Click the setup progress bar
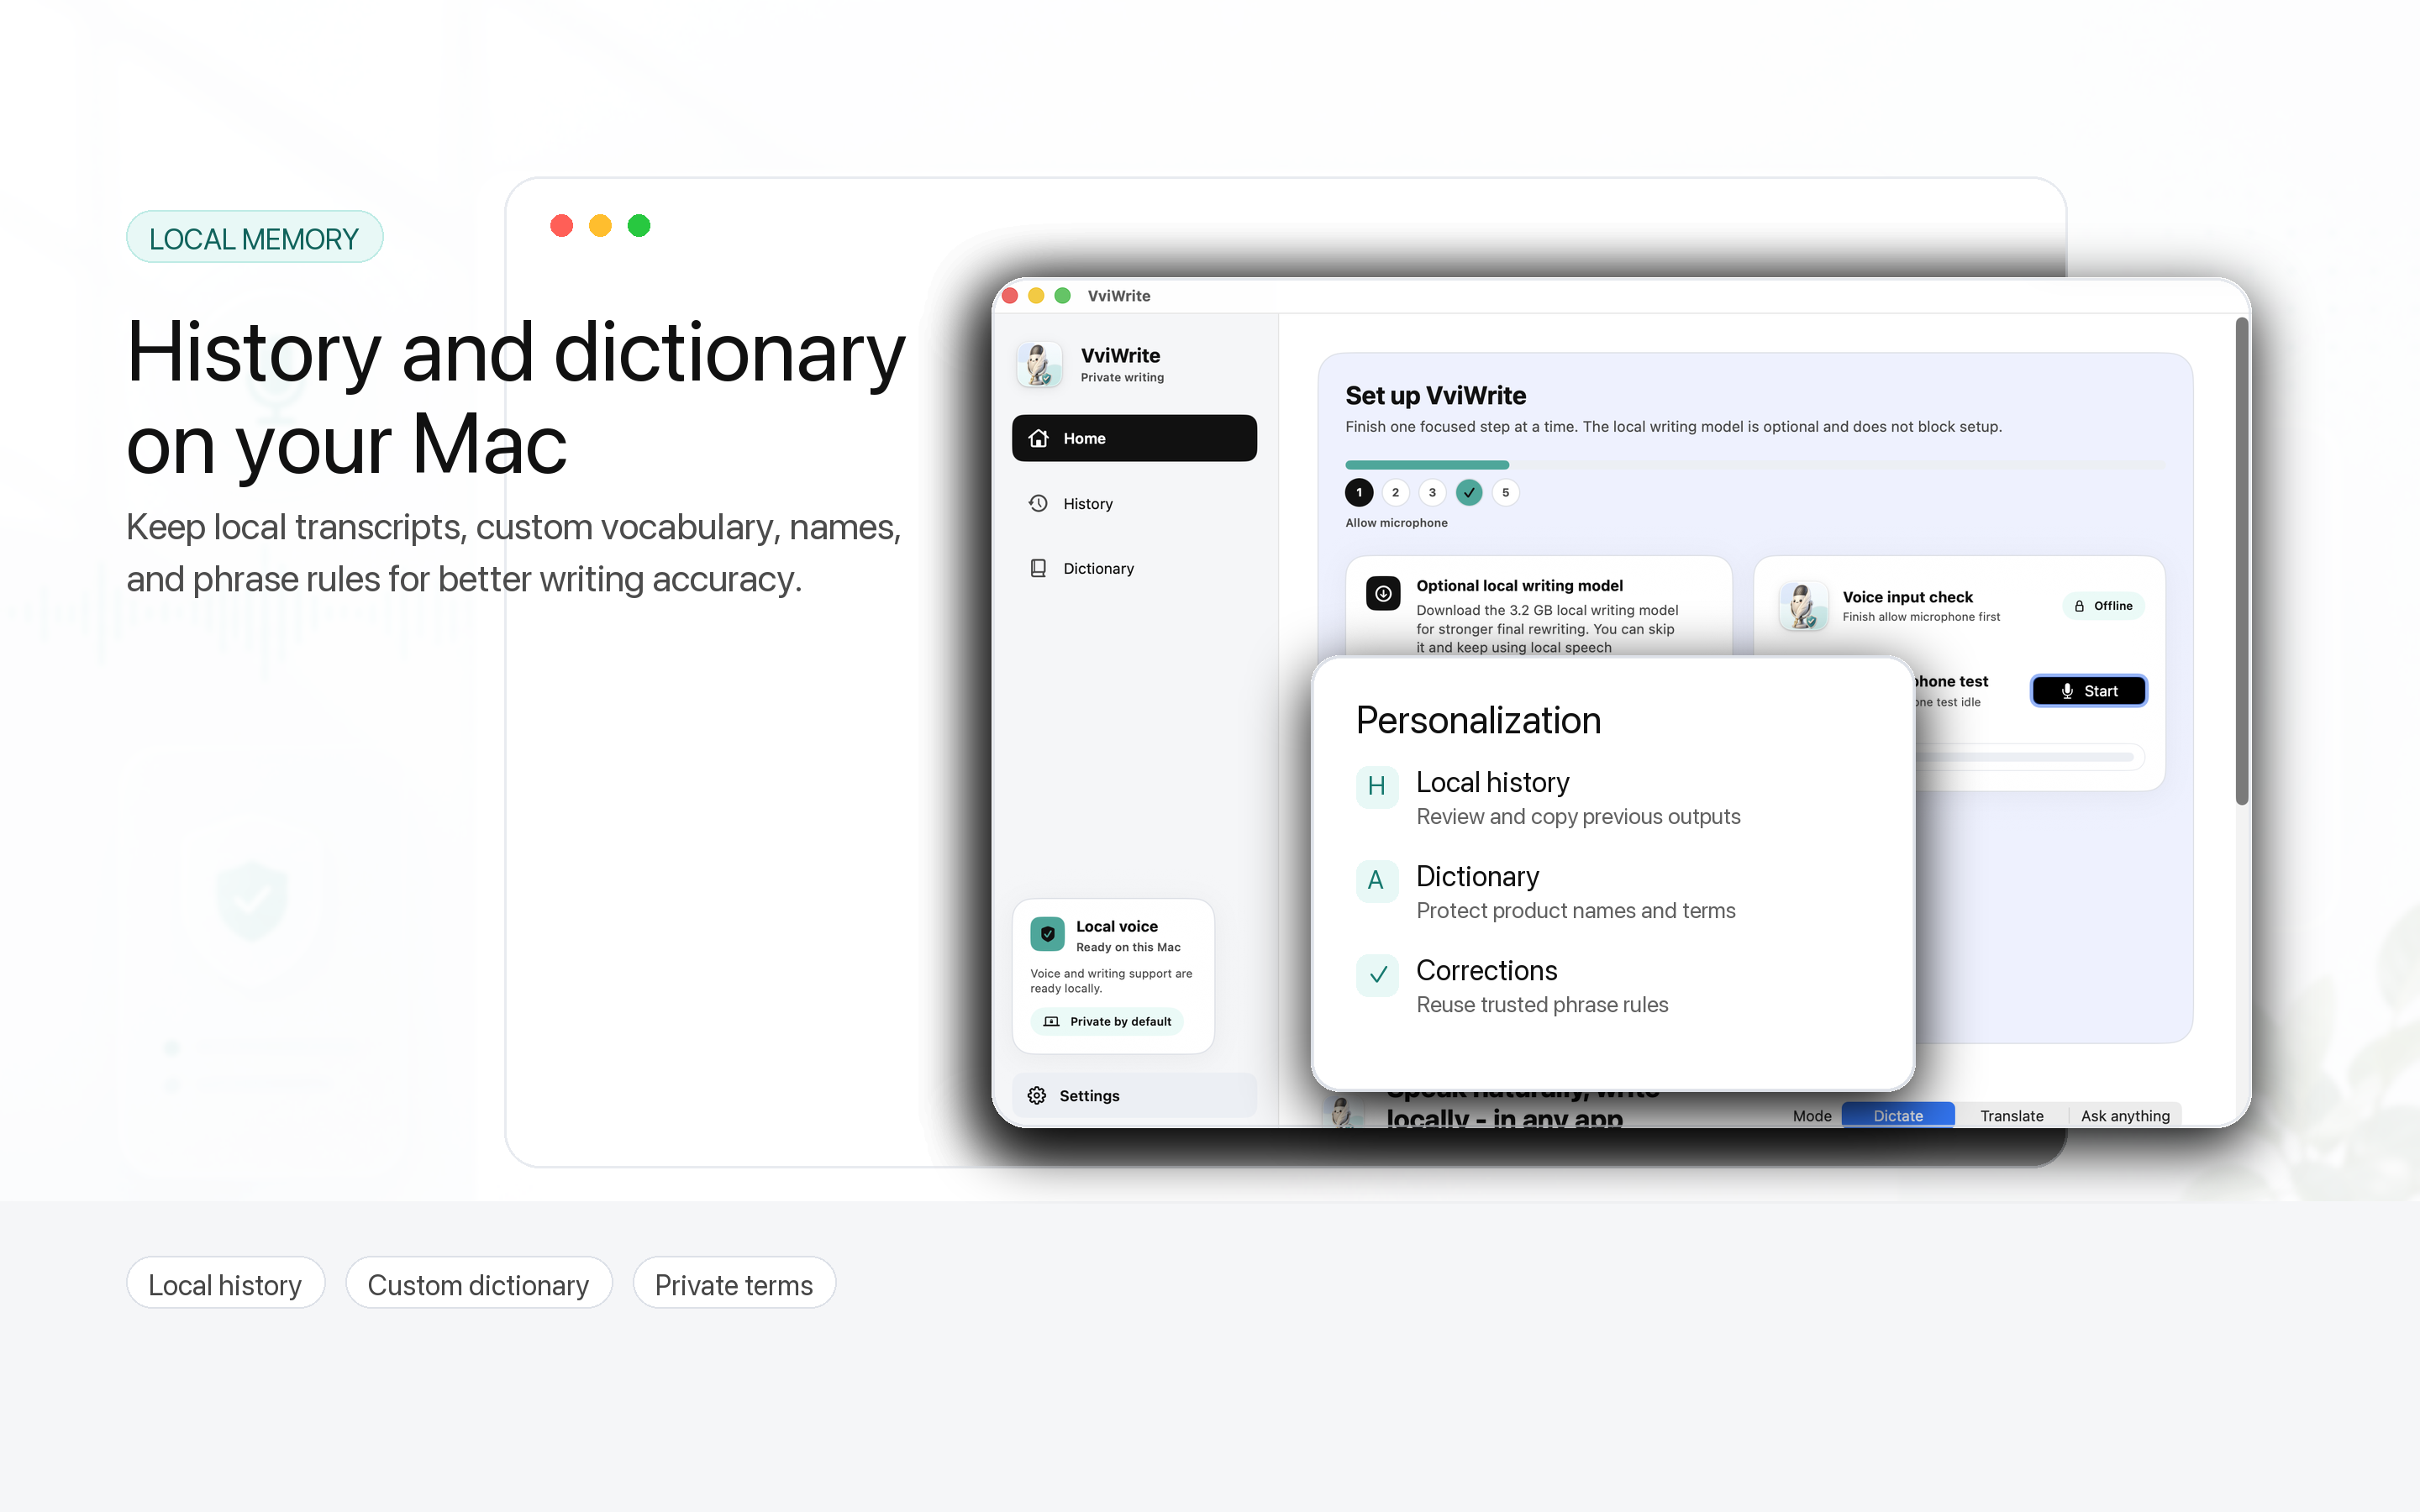Image resolution: width=2420 pixels, height=1512 pixels. point(1755,464)
